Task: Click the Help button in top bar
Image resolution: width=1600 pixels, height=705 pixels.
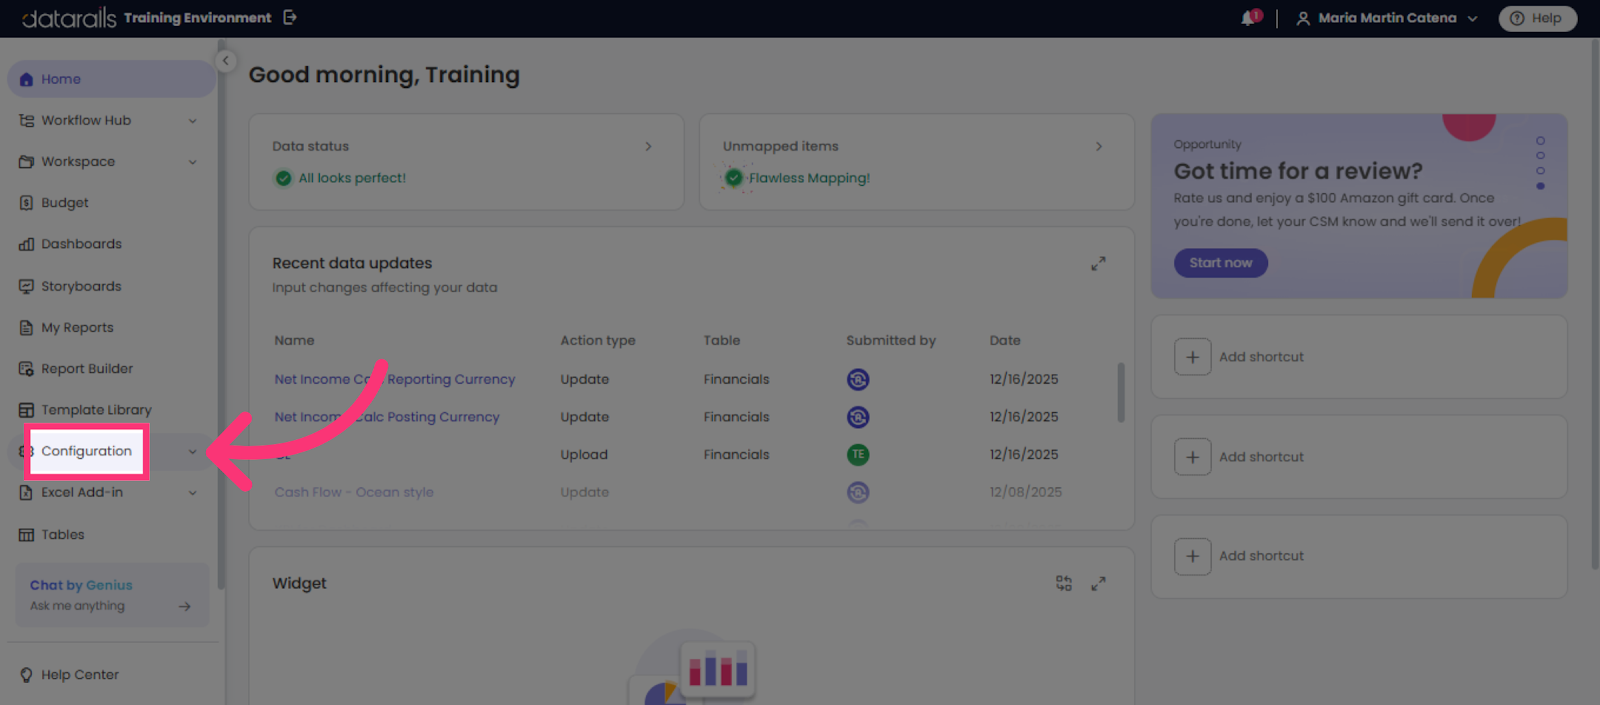Action: click(x=1537, y=18)
